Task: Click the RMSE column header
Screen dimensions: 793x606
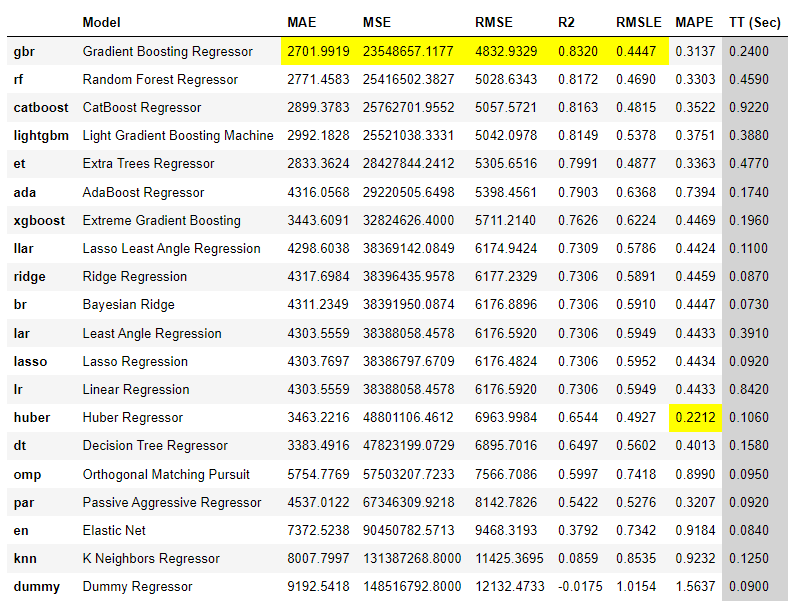Action: pos(494,22)
